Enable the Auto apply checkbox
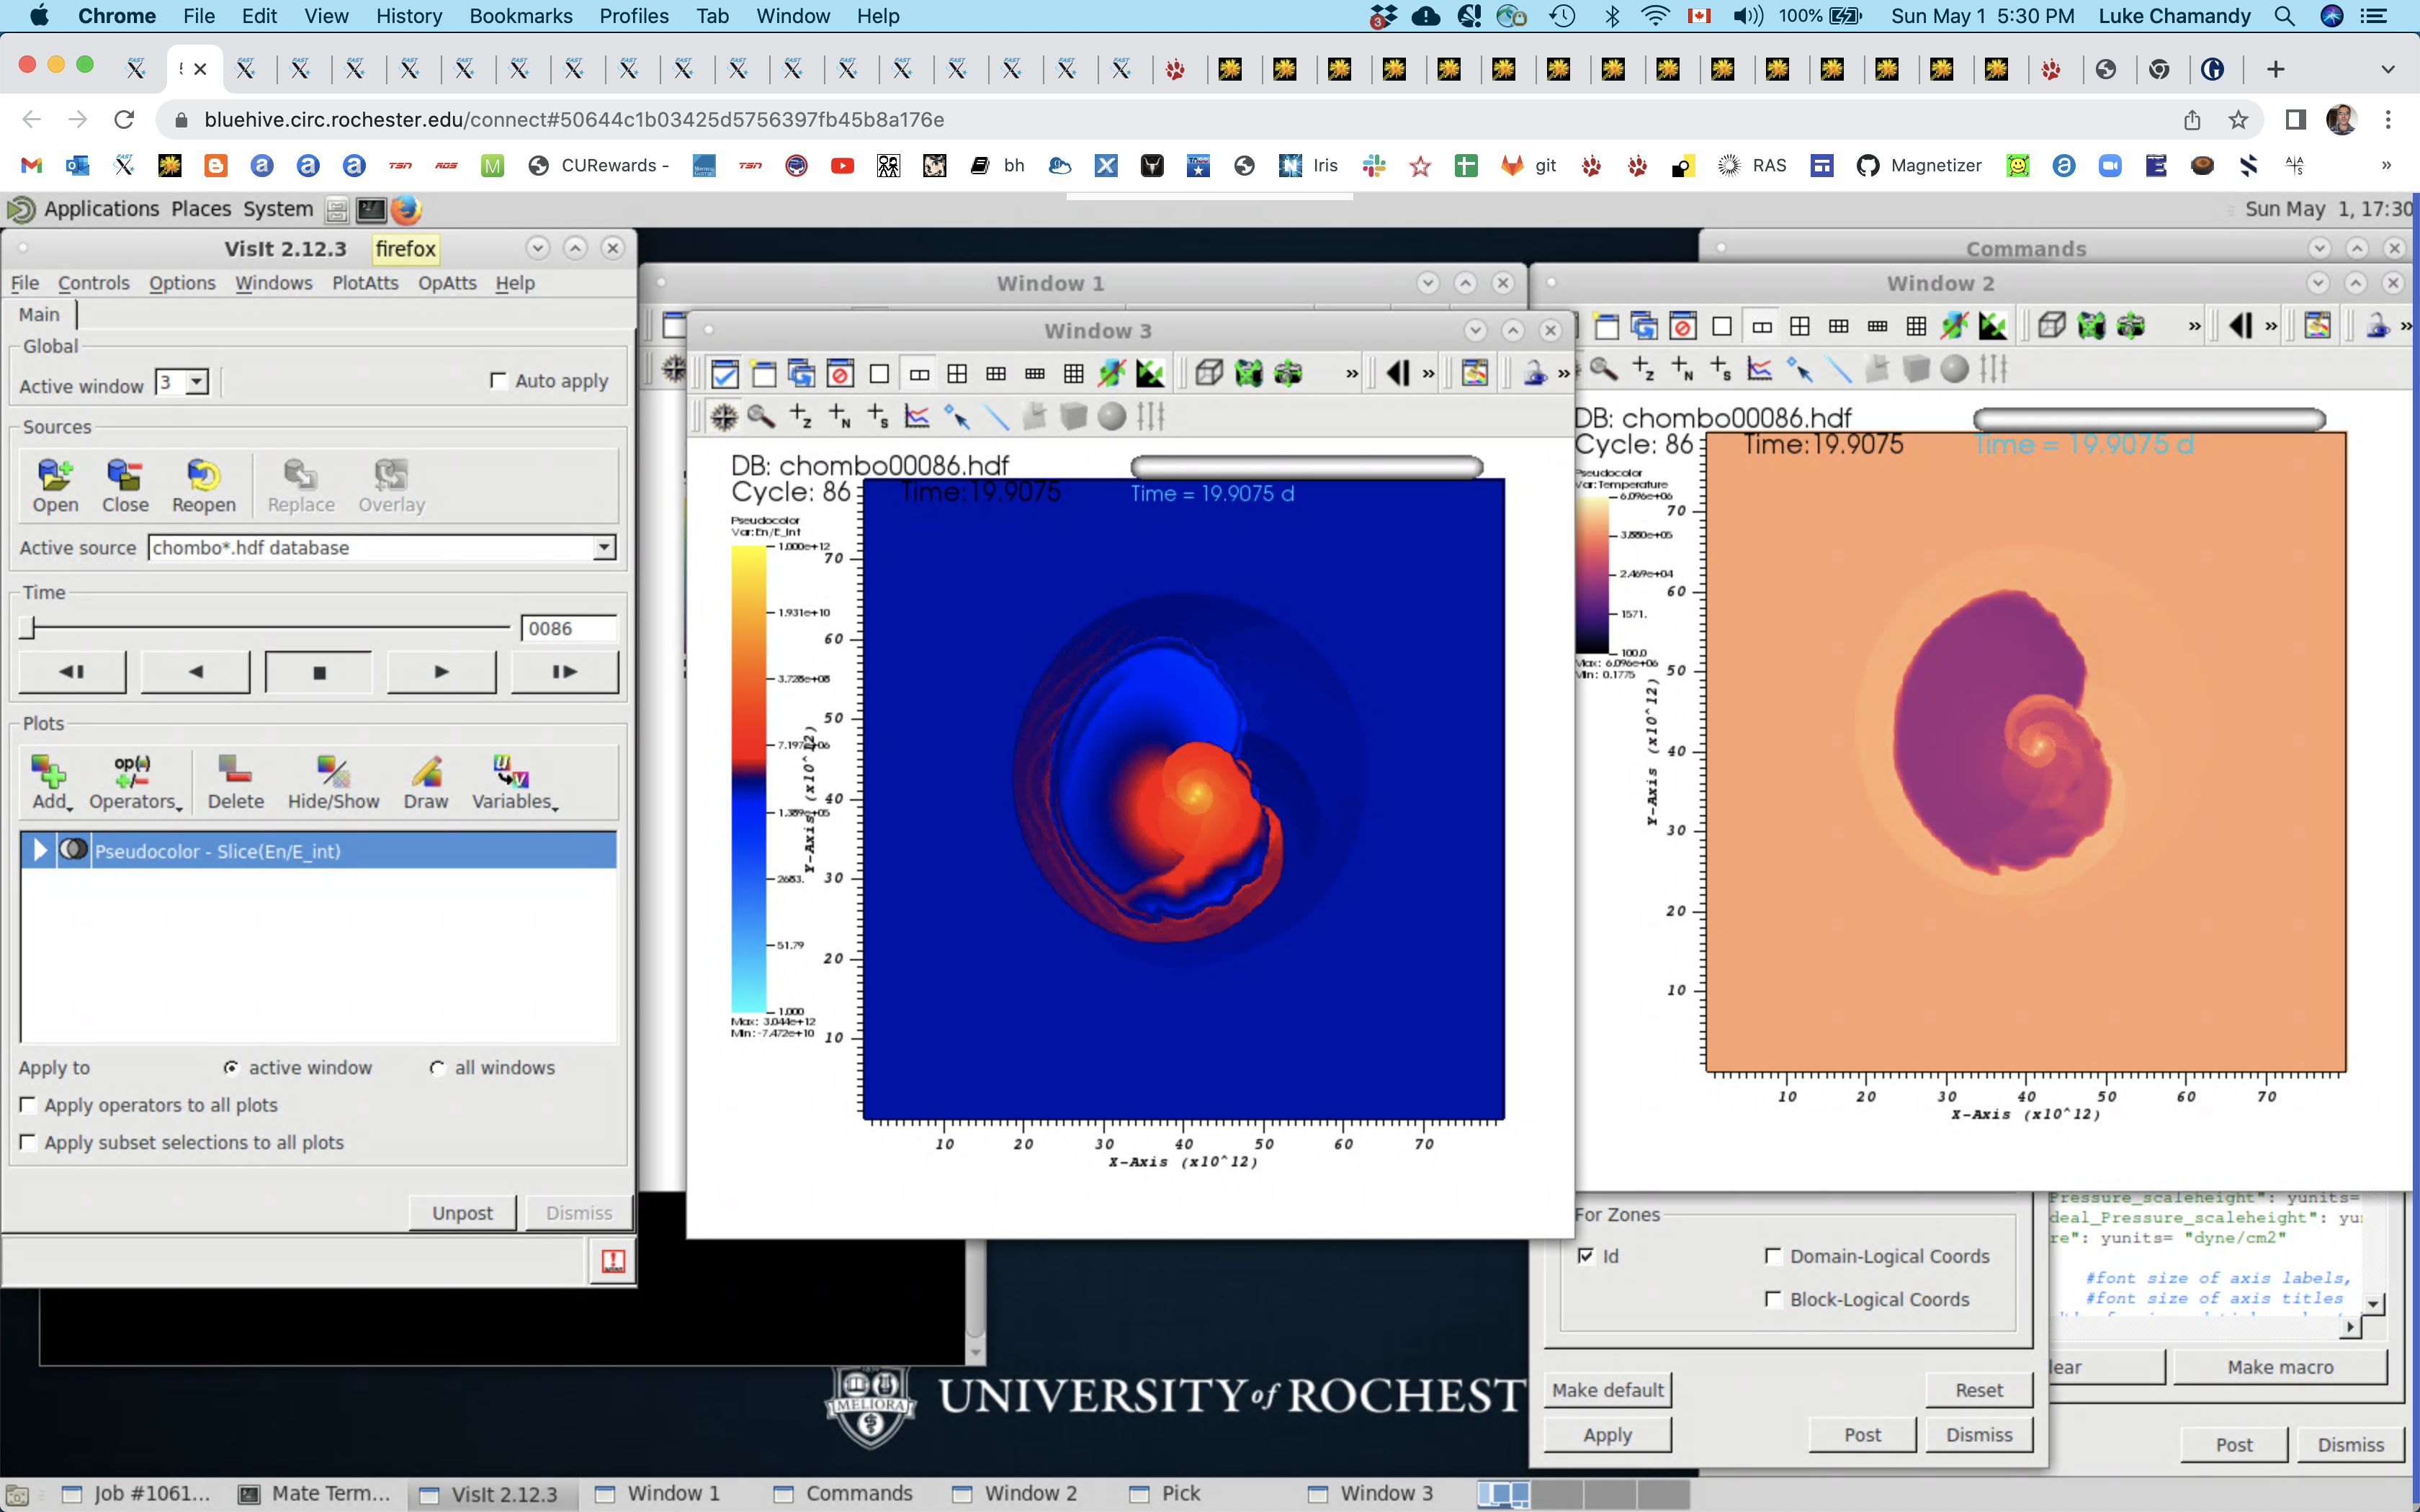 pyautogui.click(x=498, y=381)
